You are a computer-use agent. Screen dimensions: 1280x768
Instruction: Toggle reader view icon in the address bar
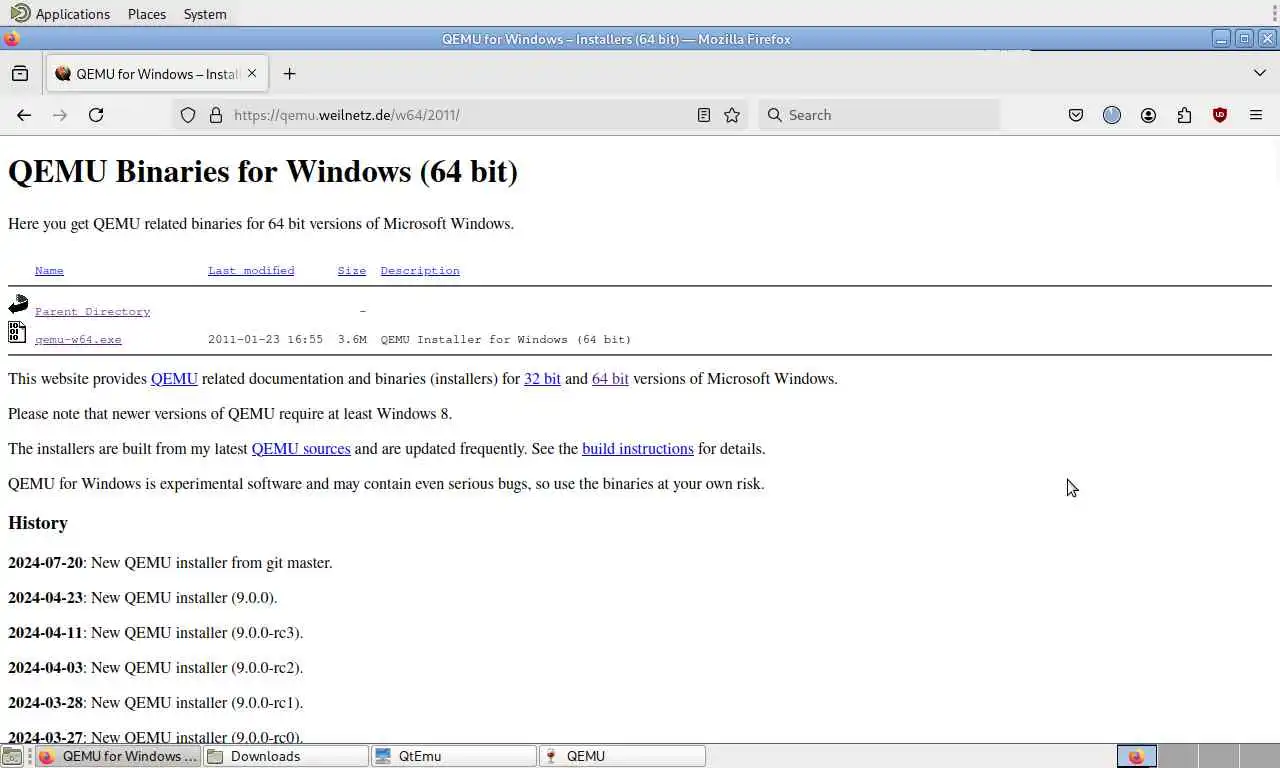tap(704, 115)
